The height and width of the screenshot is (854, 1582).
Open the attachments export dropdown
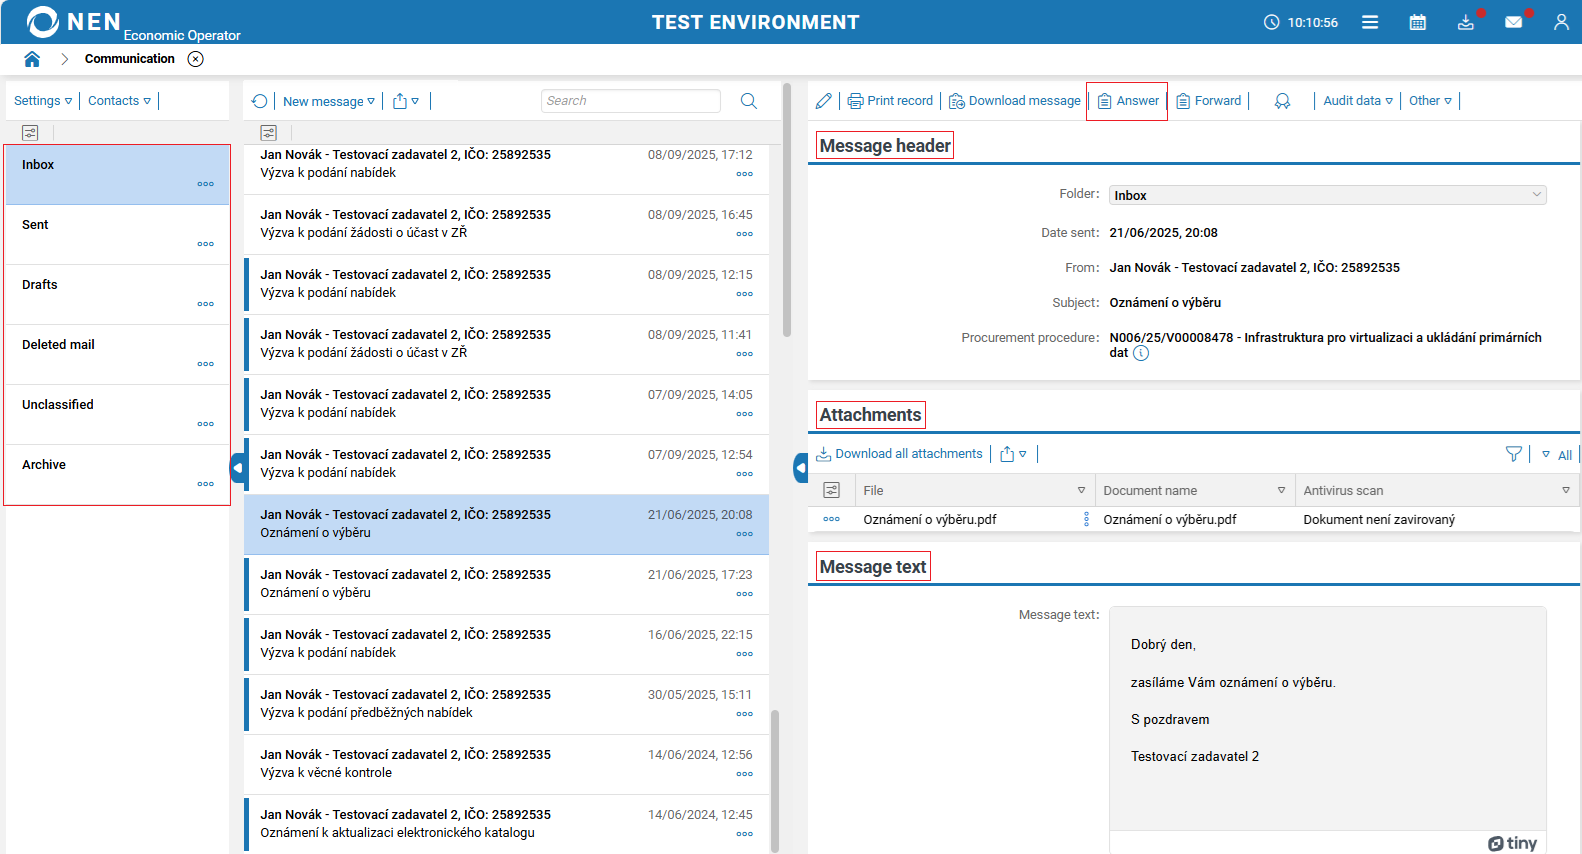(1013, 454)
